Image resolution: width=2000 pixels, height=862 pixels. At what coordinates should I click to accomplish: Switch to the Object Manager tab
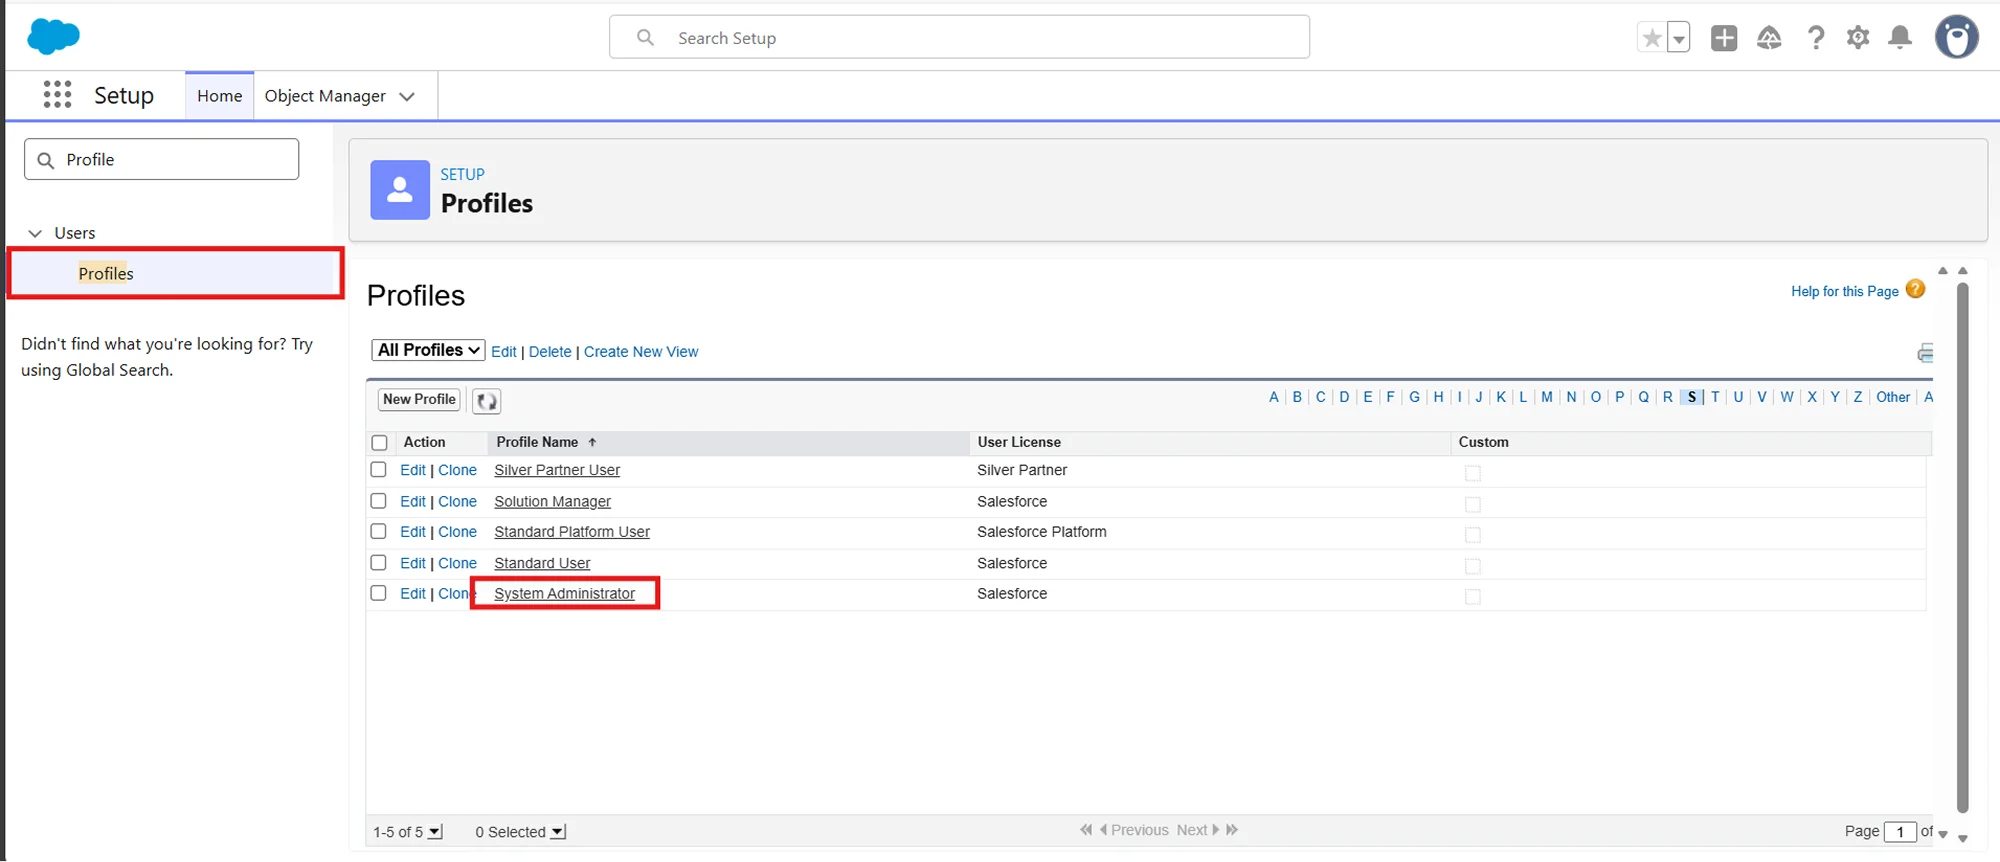[325, 96]
